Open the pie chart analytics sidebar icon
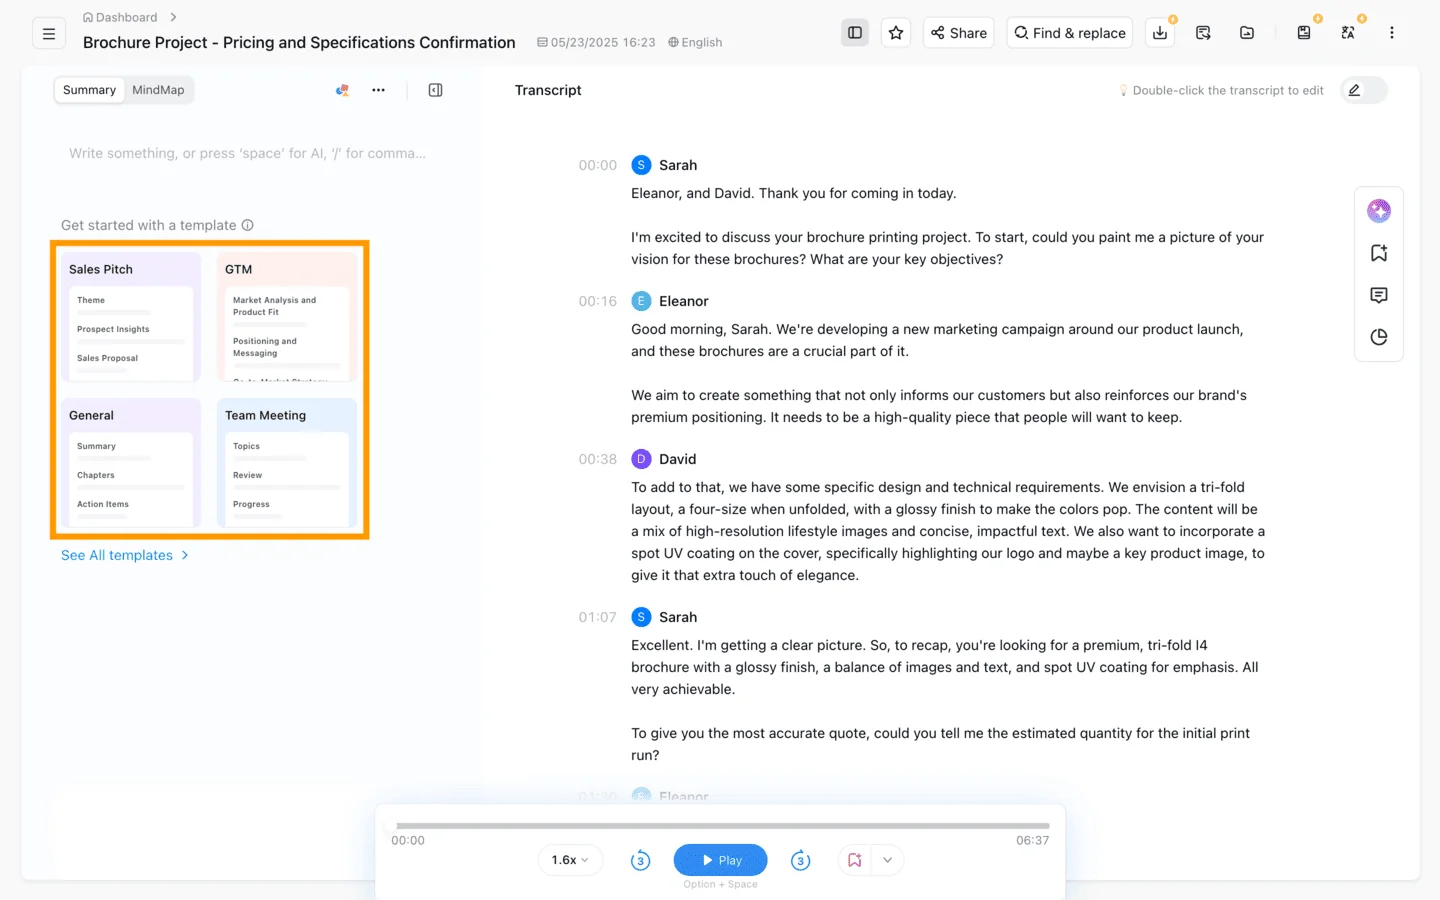This screenshot has width=1440, height=900. 1379,337
